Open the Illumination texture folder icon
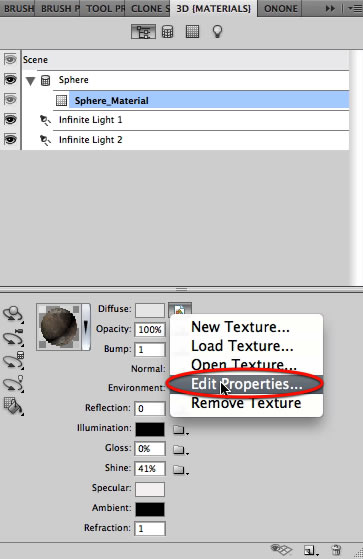The height and width of the screenshot is (559, 363). pos(180,430)
